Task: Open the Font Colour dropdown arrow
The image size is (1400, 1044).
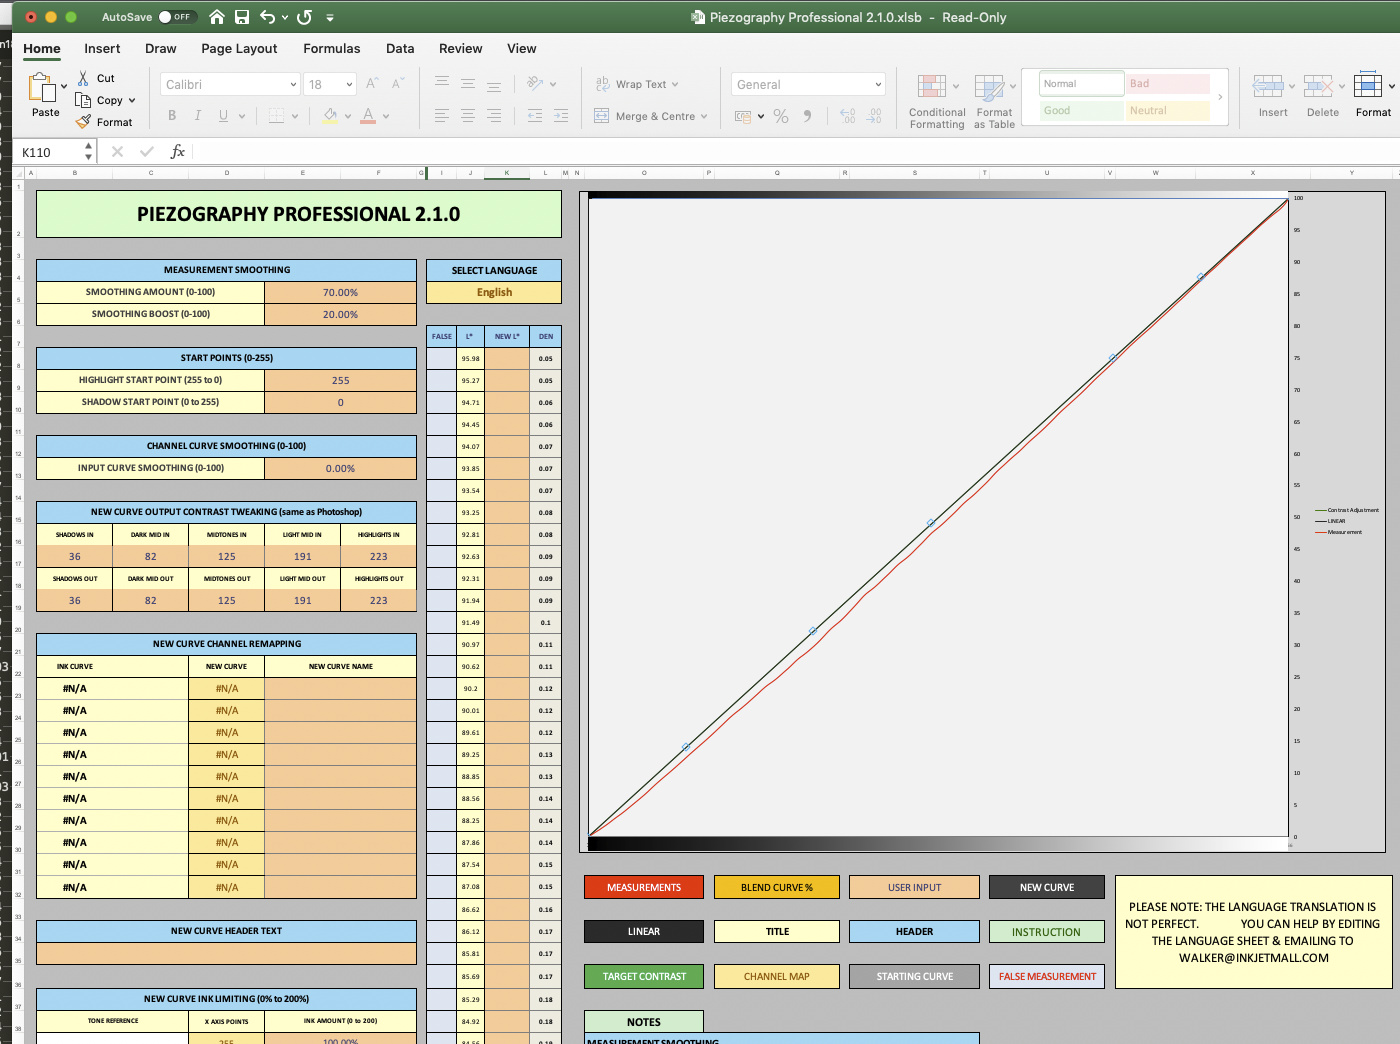Action: [x=385, y=116]
